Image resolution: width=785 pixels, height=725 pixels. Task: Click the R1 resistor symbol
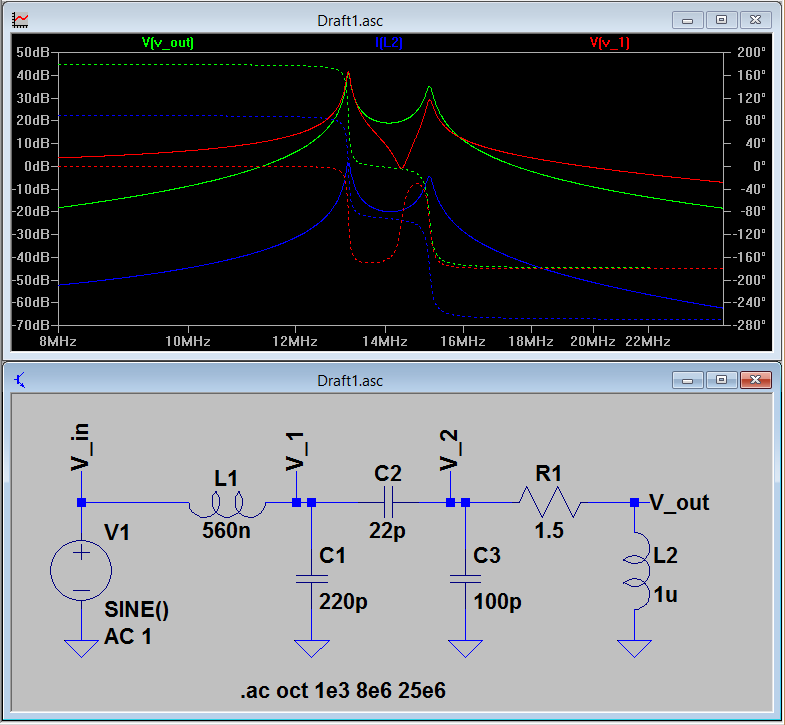coord(550,502)
